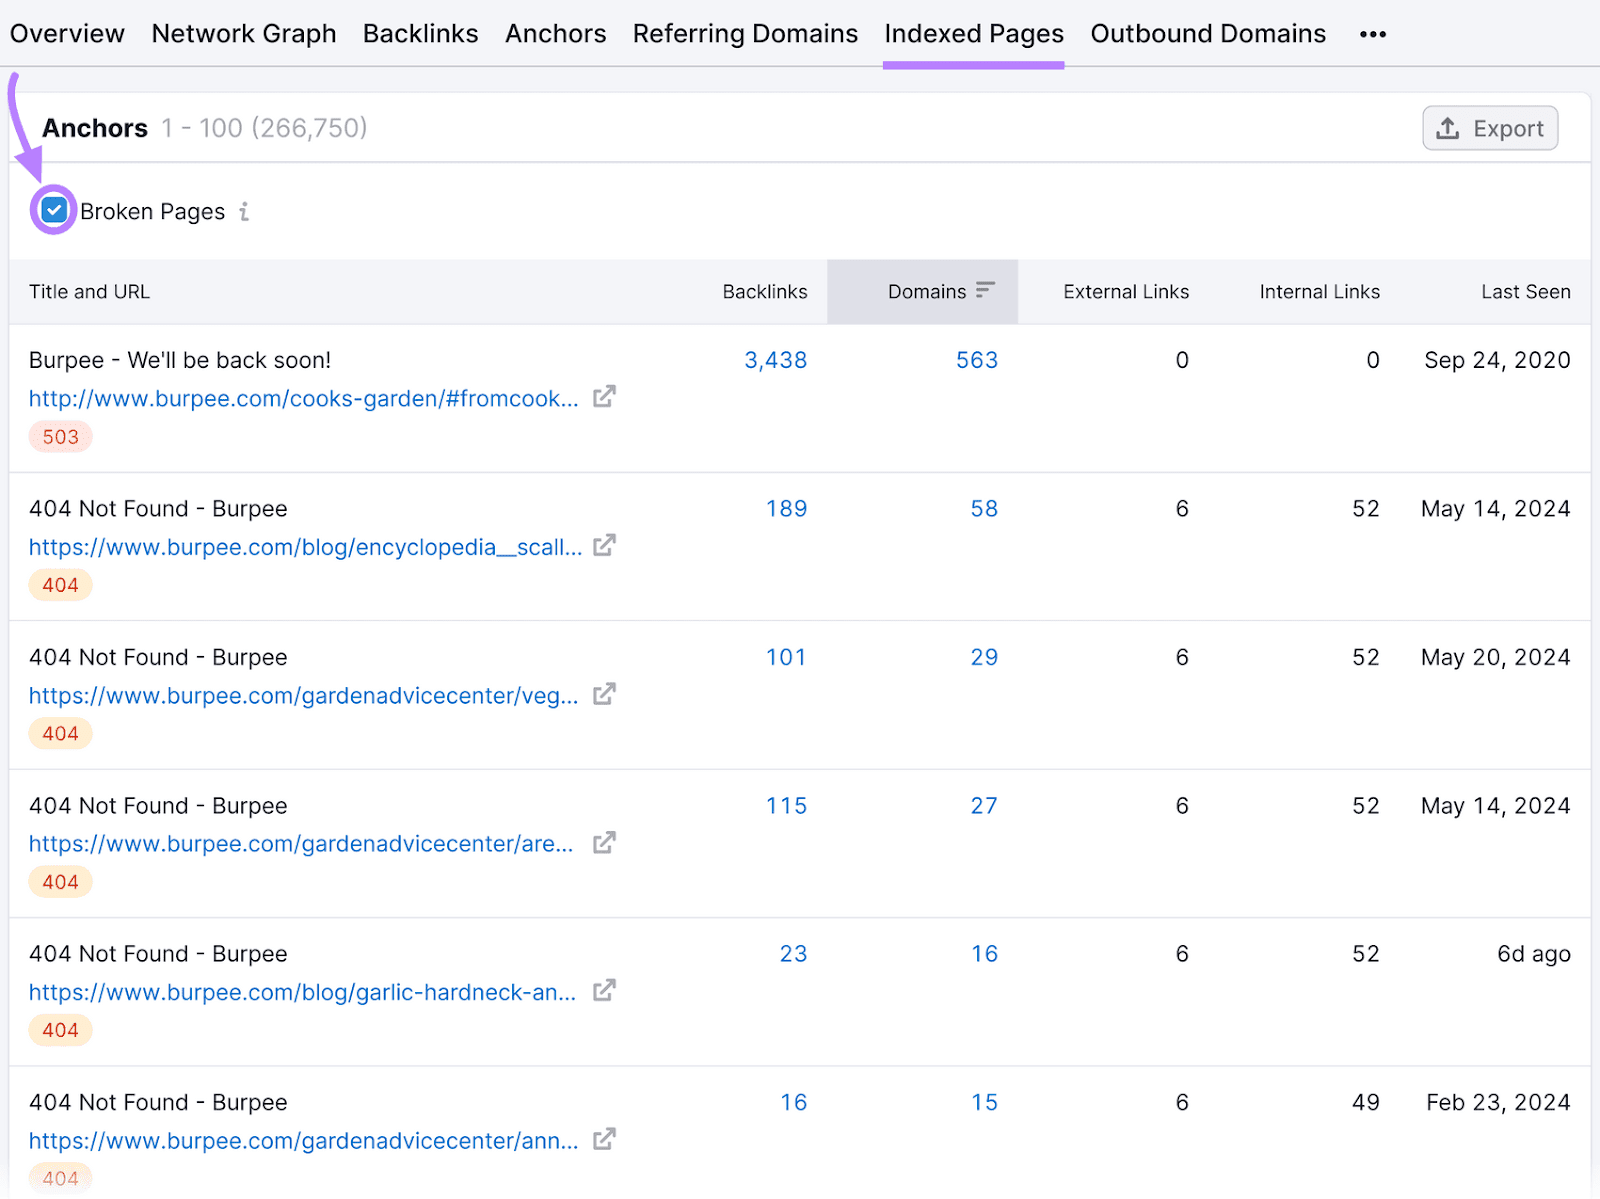
Task: Open the Outbound Domains tab
Action: [x=1207, y=33]
